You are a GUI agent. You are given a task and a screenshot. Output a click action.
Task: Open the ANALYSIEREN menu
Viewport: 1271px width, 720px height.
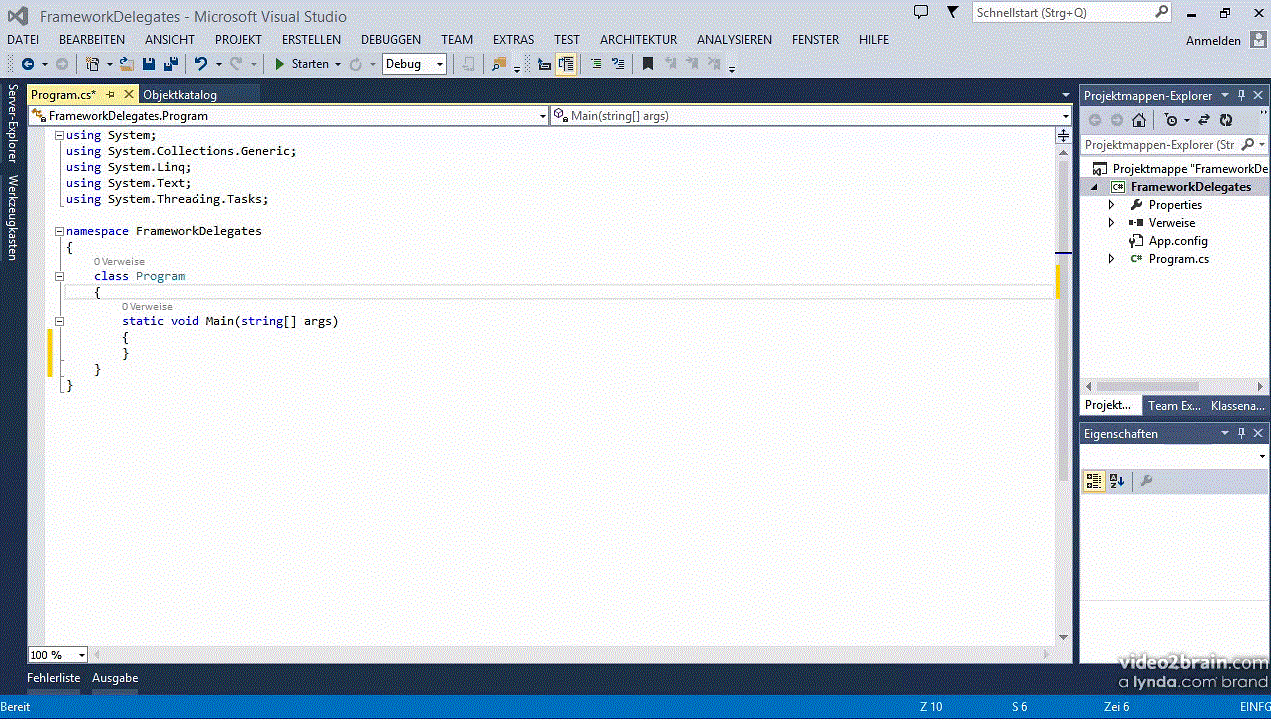pyautogui.click(x=734, y=40)
